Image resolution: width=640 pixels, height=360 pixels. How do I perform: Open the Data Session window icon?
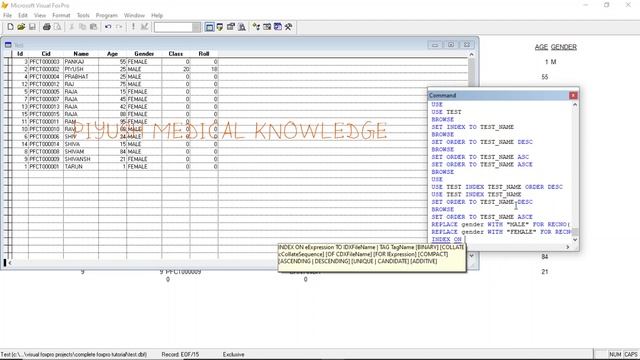[x=220, y=27]
